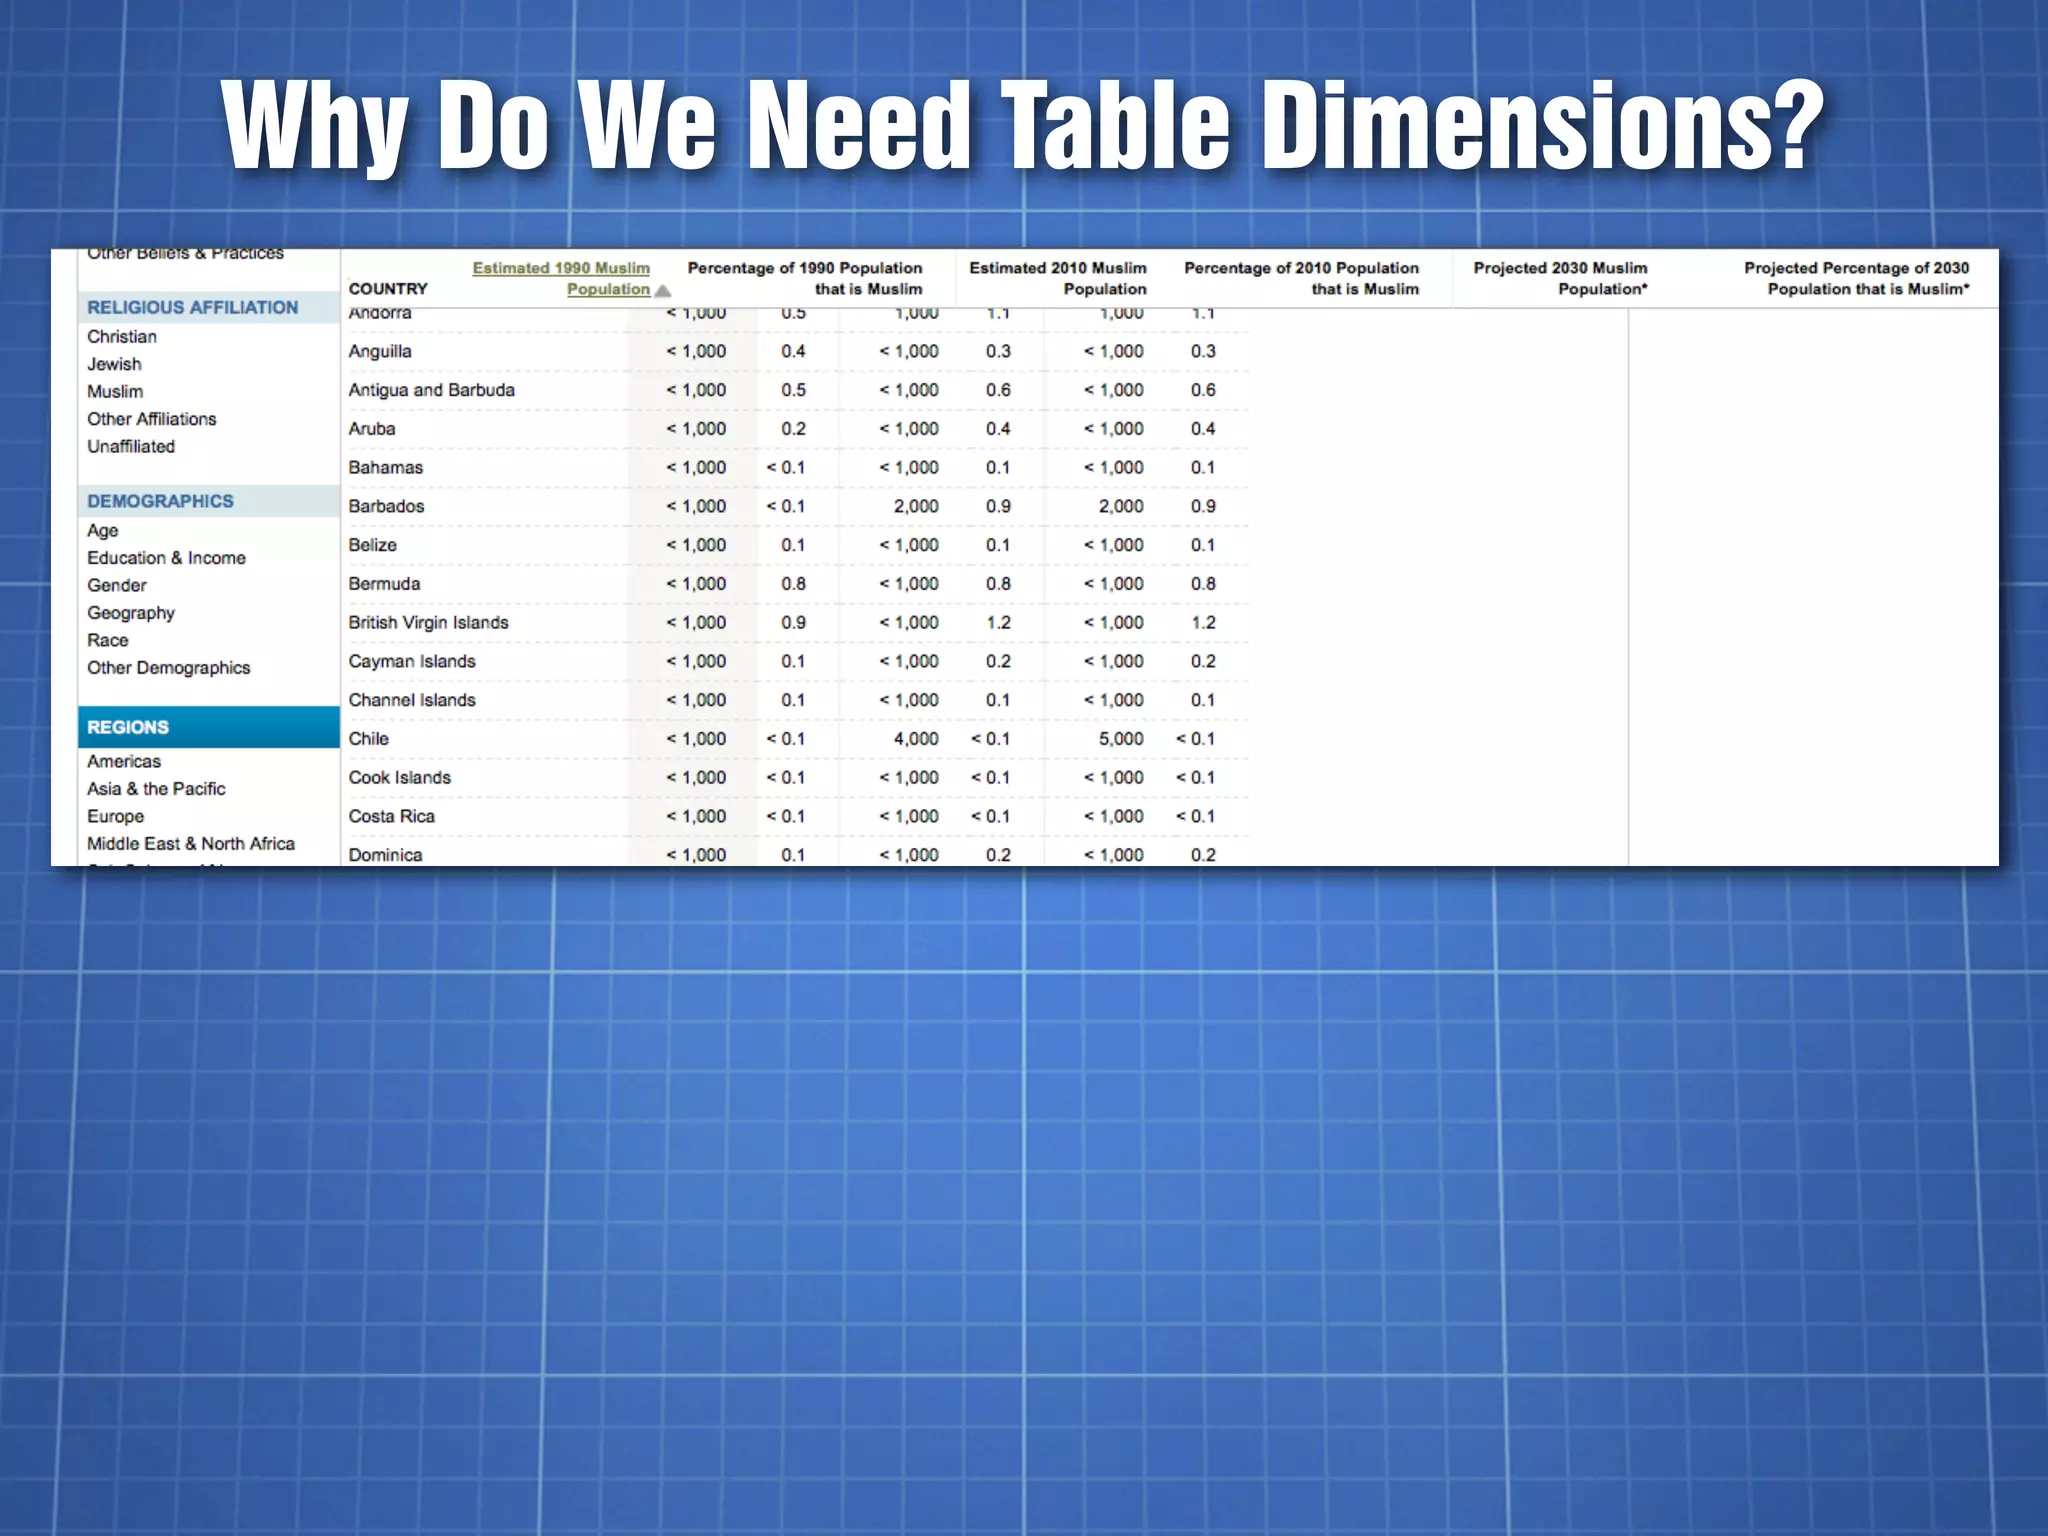The width and height of the screenshot is (2048, 1536).
Task: Select the Bermuda row name
Action: click(x=384, y=584)
